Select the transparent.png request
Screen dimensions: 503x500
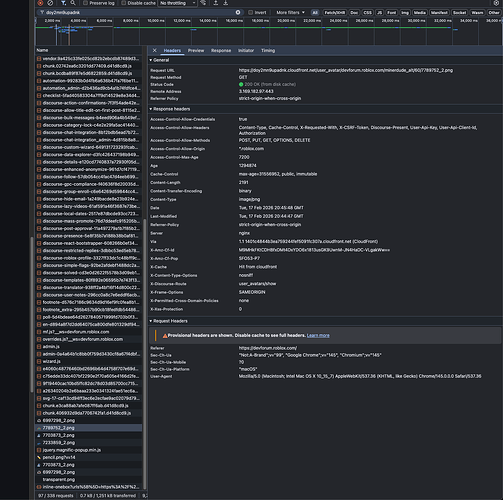point(89,479)
